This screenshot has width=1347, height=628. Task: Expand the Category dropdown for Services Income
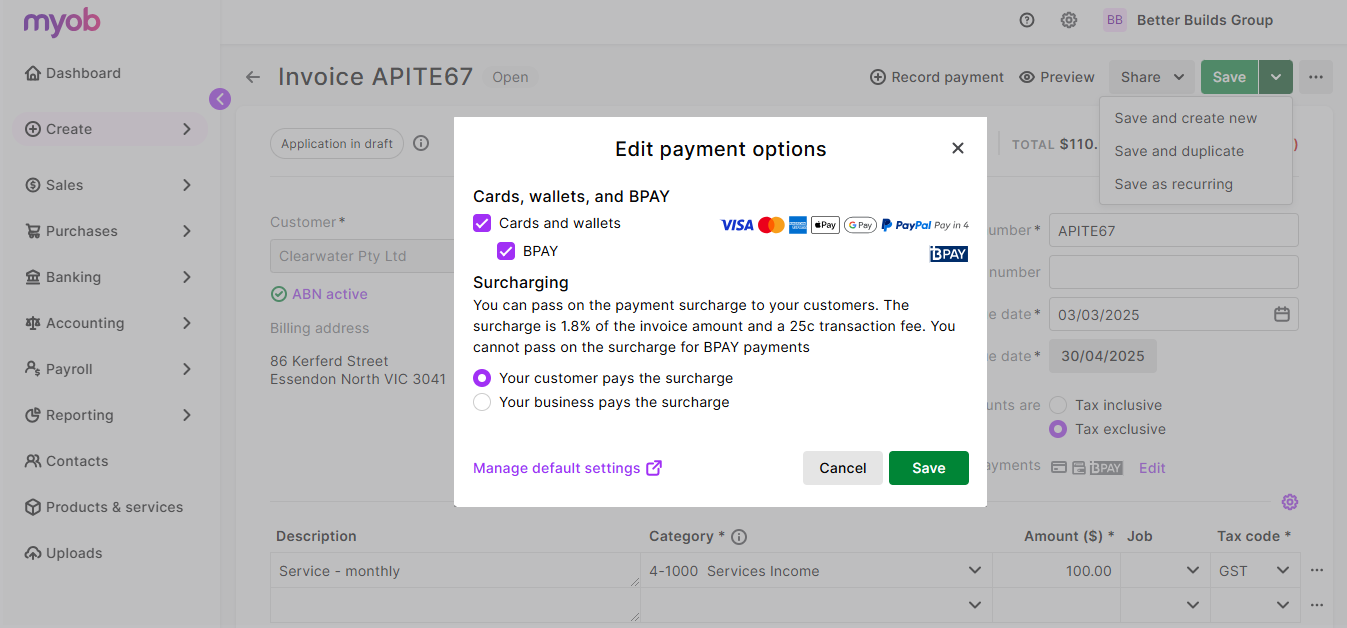pos(975,570)
